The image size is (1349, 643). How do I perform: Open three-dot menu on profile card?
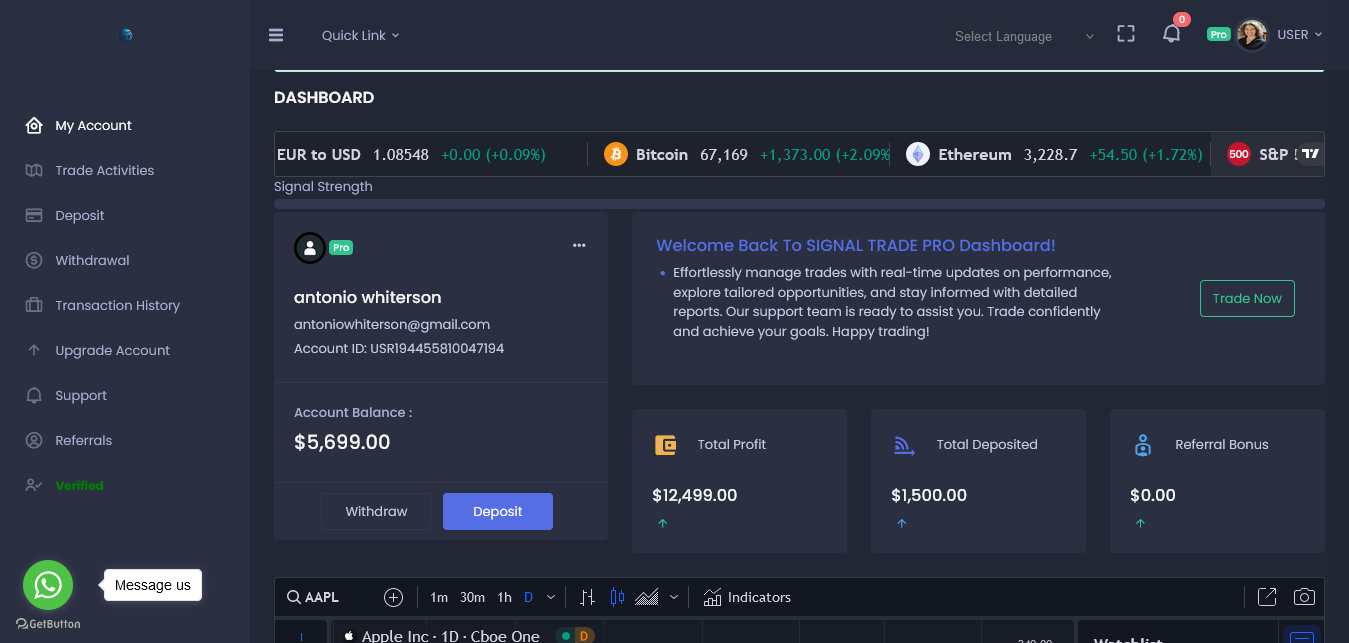click(x=579, y=245)
